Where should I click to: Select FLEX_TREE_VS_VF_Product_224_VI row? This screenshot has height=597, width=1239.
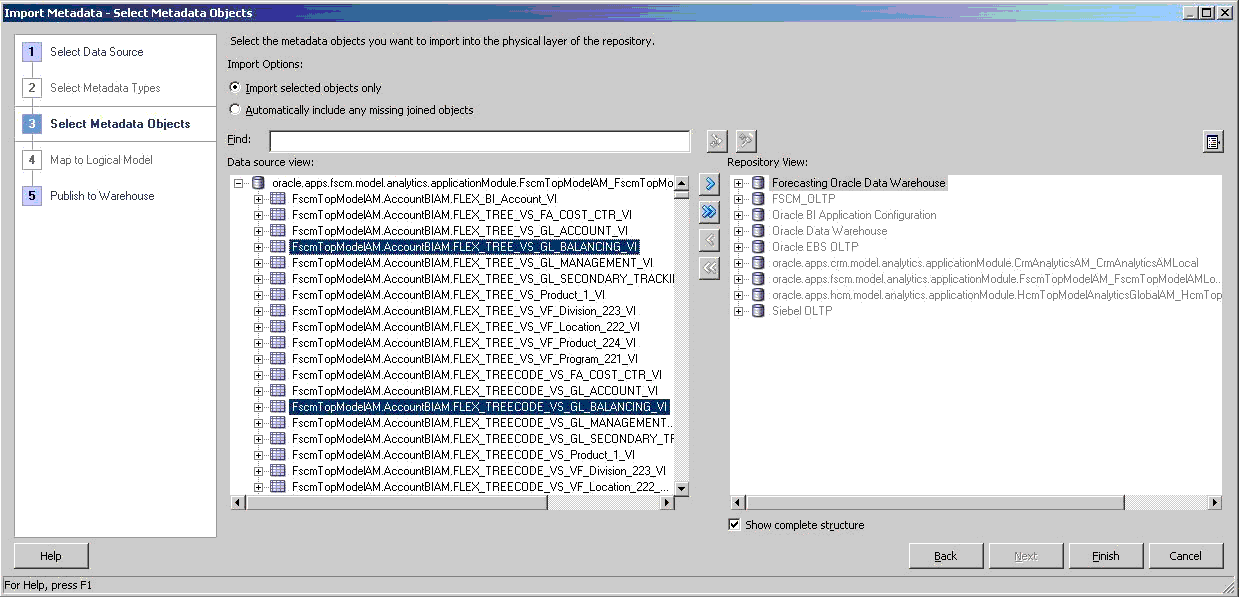click(464, 343)
